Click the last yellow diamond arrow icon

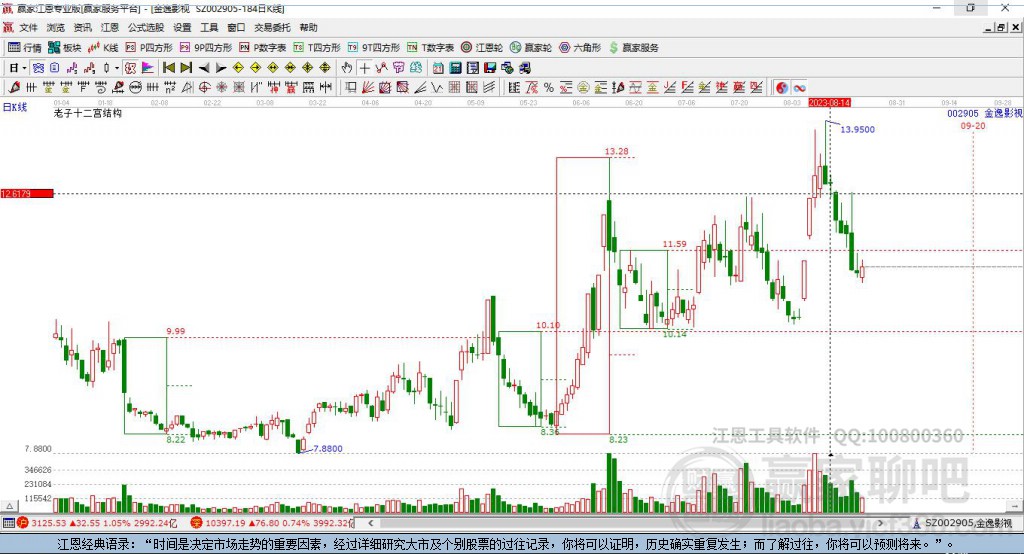325,68
